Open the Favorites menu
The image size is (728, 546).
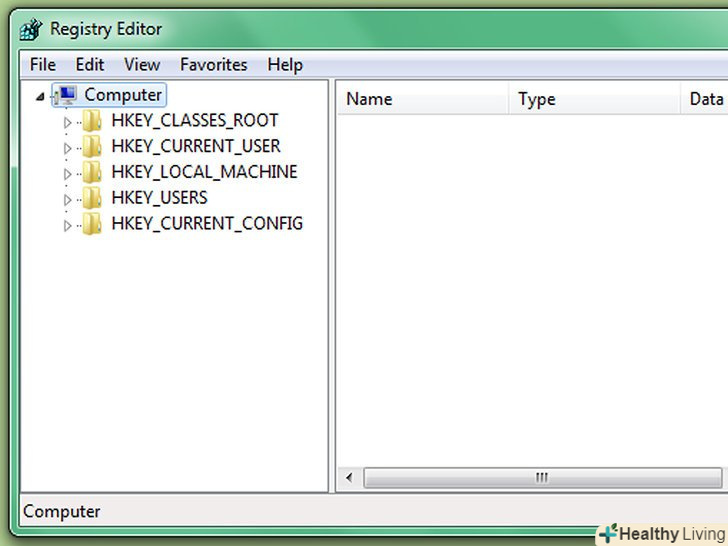(x=214, y=65)
